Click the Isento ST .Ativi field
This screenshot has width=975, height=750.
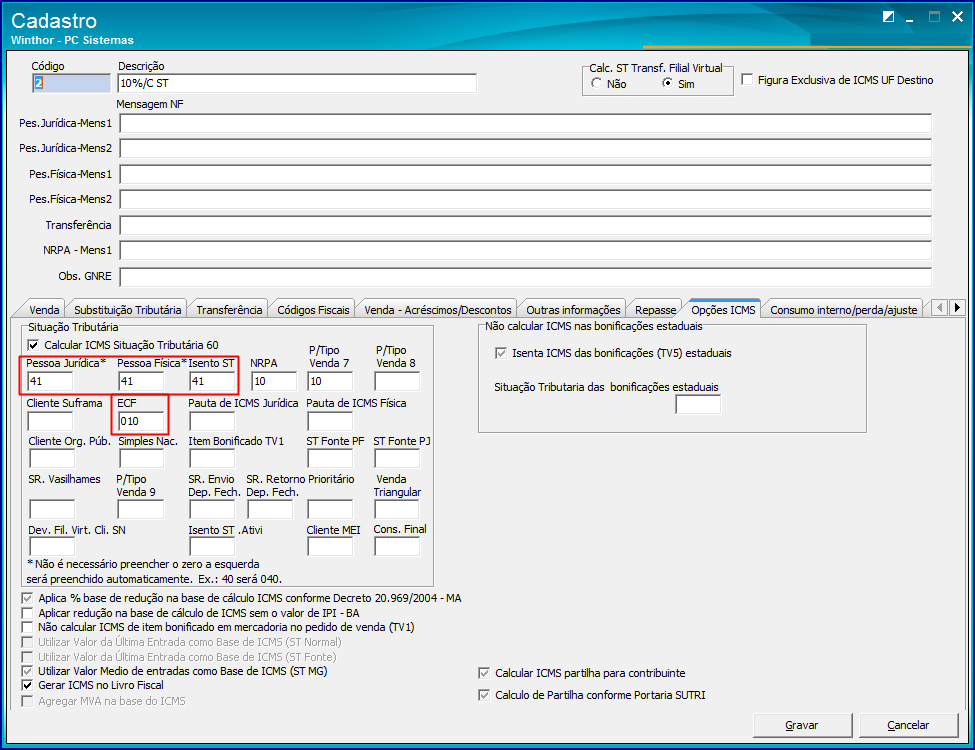pos(212,547)
